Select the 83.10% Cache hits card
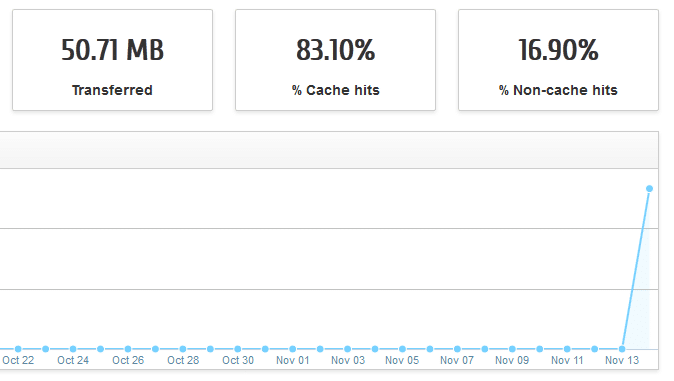 (335, 60)
